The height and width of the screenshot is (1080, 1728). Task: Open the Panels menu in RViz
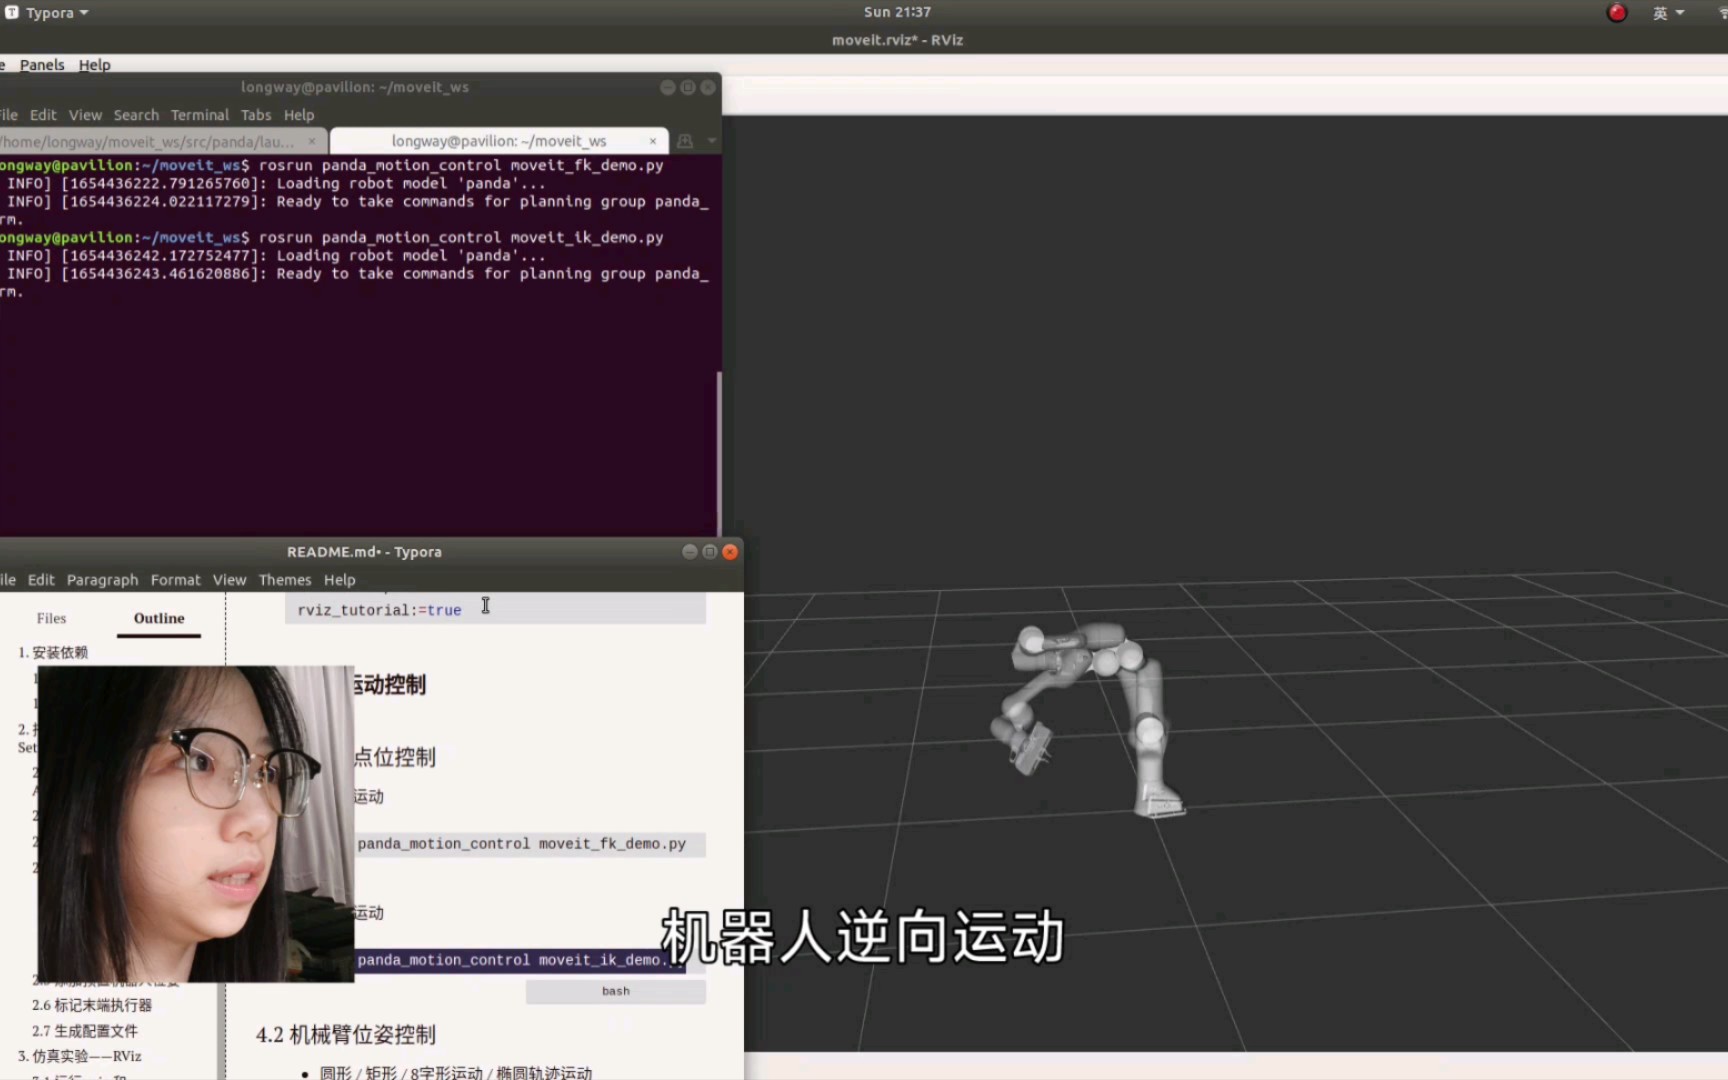(42, 65)
